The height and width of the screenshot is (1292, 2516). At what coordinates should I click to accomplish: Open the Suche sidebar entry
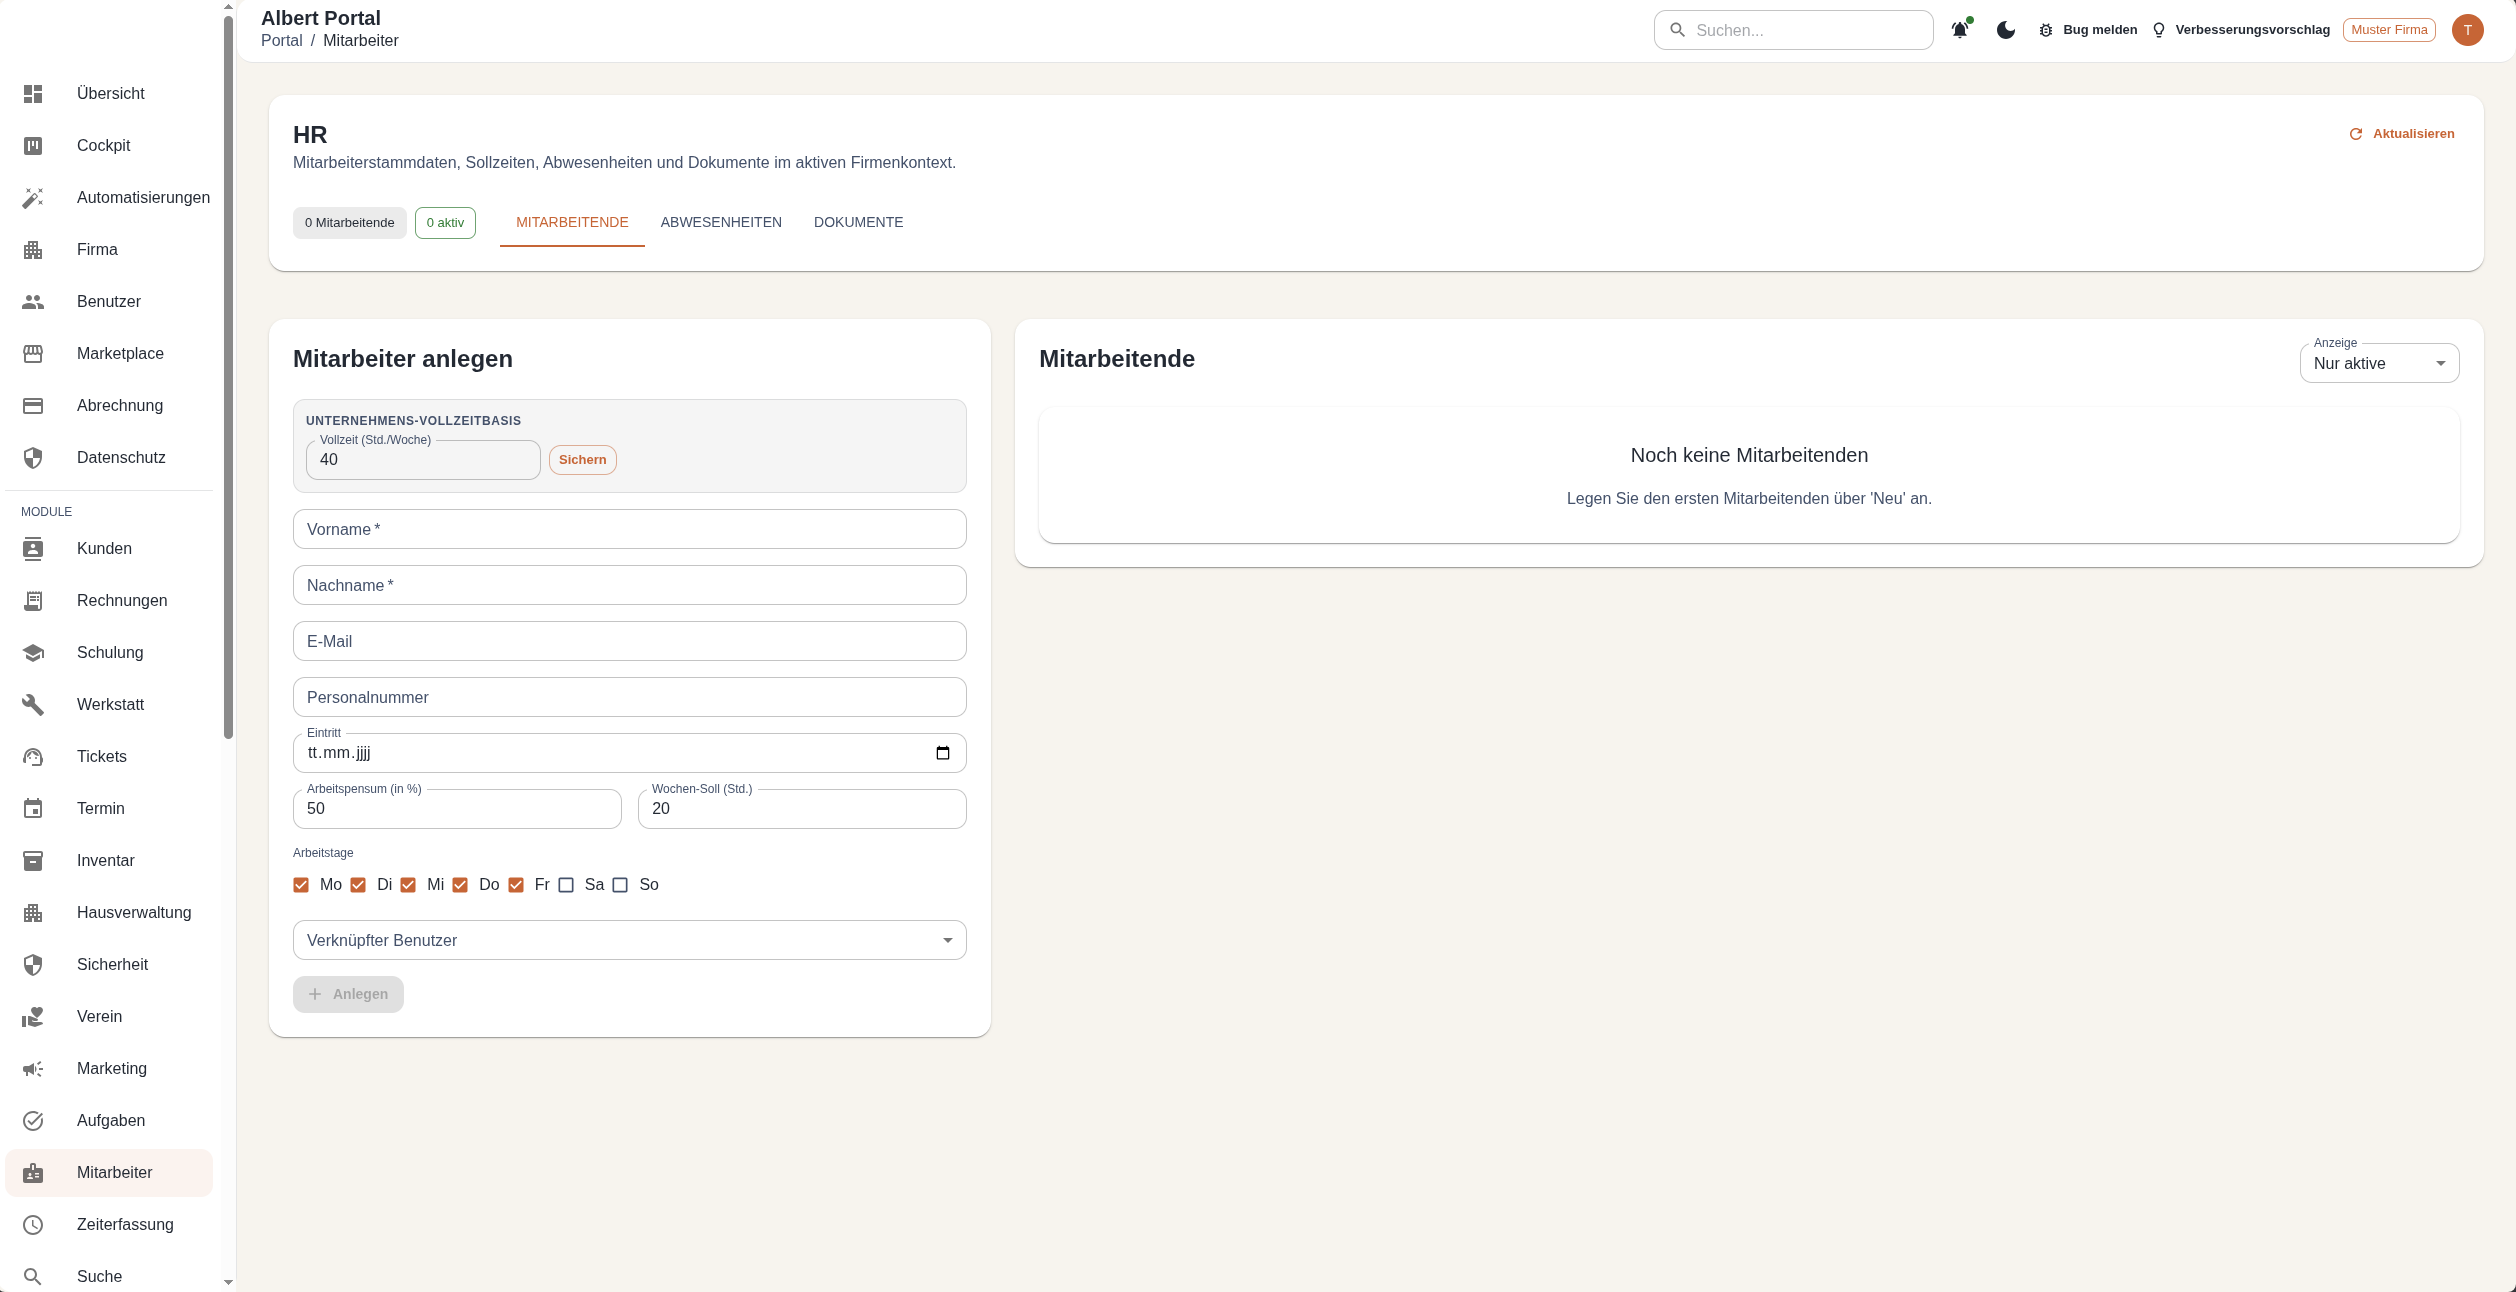coord(109,1276)
